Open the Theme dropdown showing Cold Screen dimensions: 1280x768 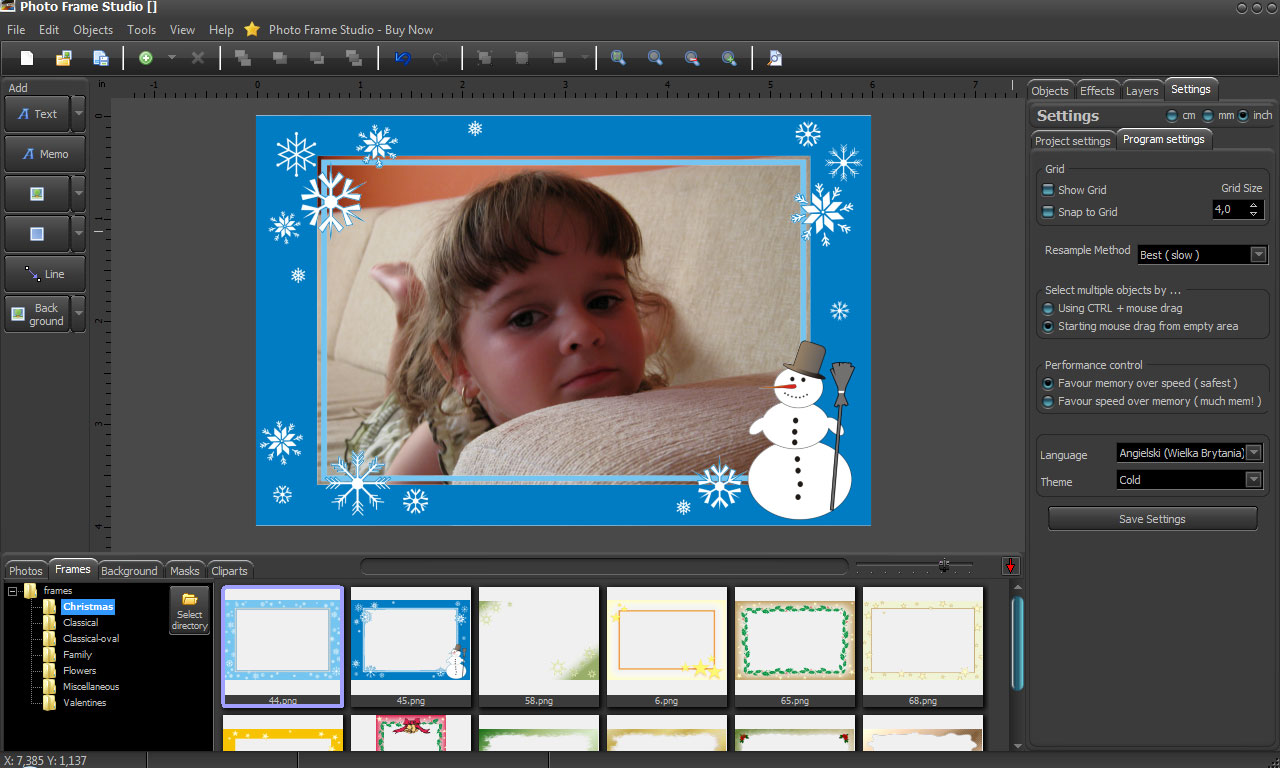point(1253,480)
